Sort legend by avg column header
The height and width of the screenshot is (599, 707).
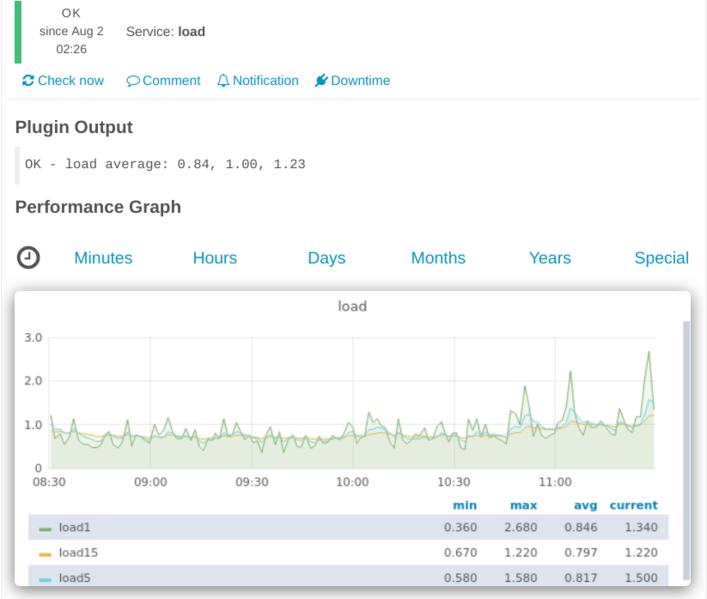(x=585, y=505)
